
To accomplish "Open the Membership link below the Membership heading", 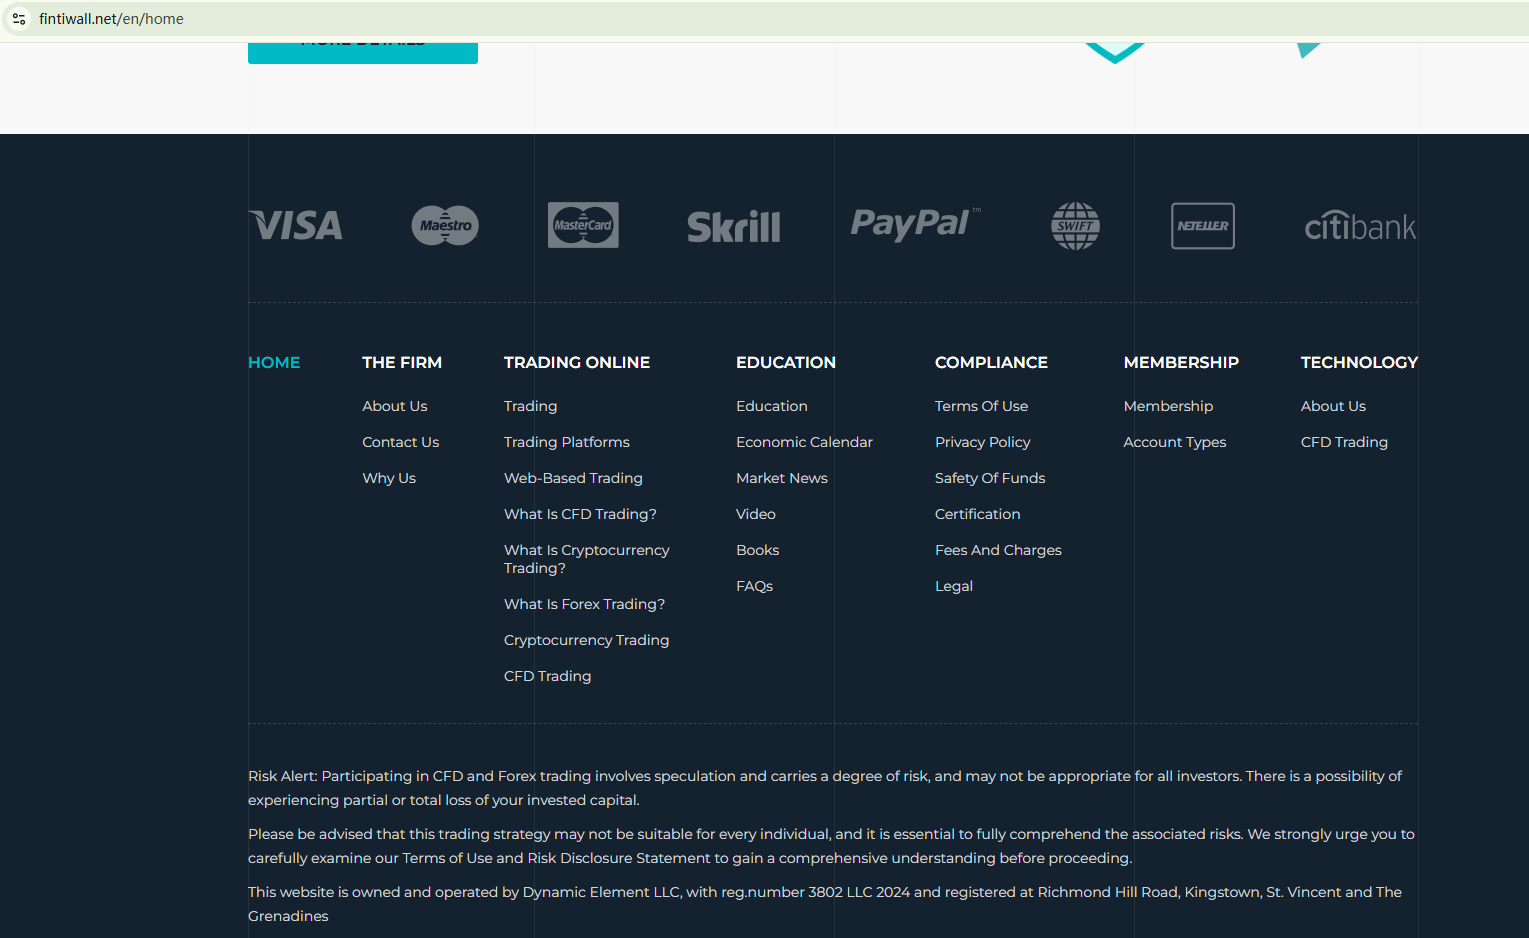I will [1168, 406].
